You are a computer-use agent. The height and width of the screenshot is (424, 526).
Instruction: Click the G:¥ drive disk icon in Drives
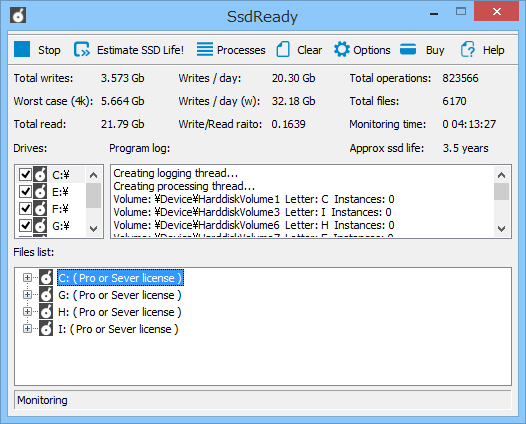point(40,226)
